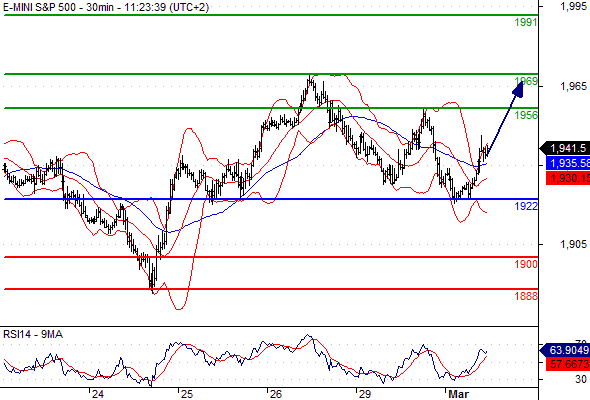The height and width of the screenshot is (400, 590).
Task: Click the RSI 30 axis level label
Action: coord(581,379)
